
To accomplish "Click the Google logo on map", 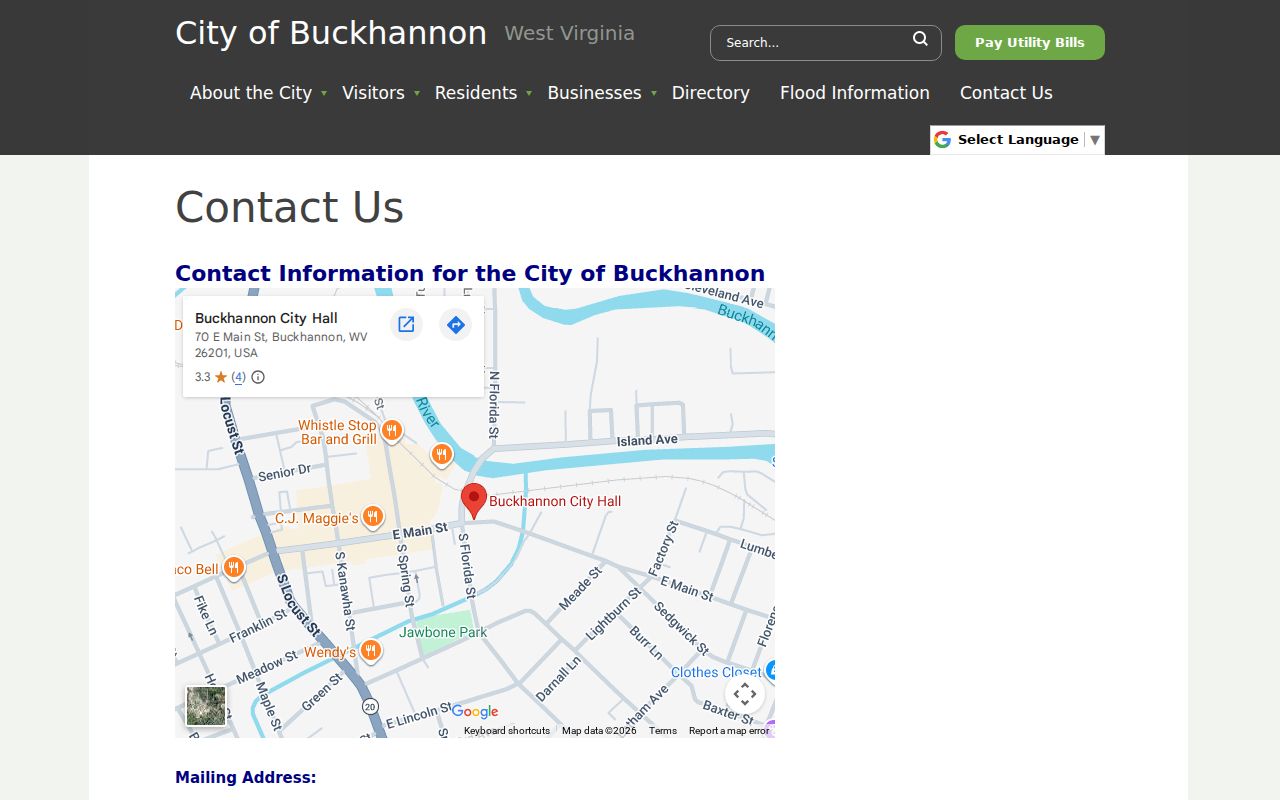I will (x=475, y=711).
